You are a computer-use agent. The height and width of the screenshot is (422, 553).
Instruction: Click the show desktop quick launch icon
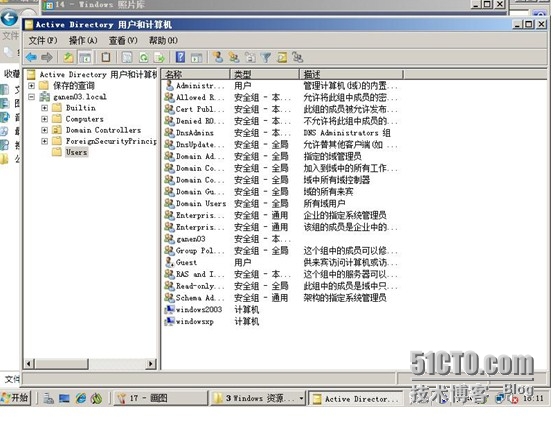pos(64,398)
